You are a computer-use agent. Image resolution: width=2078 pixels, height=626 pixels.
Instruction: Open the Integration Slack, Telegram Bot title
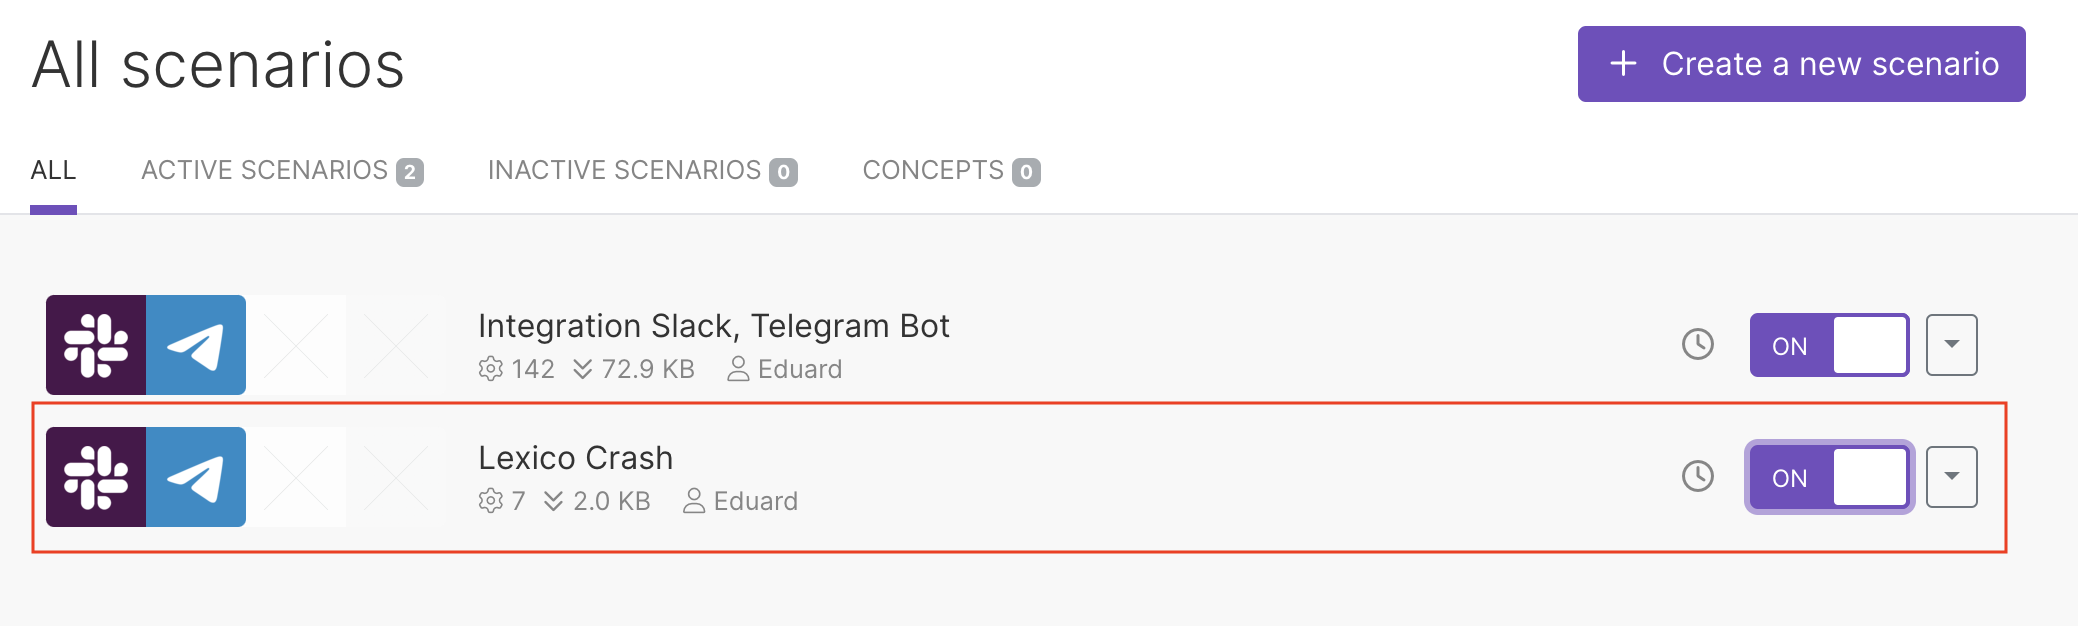click(713, 326)
